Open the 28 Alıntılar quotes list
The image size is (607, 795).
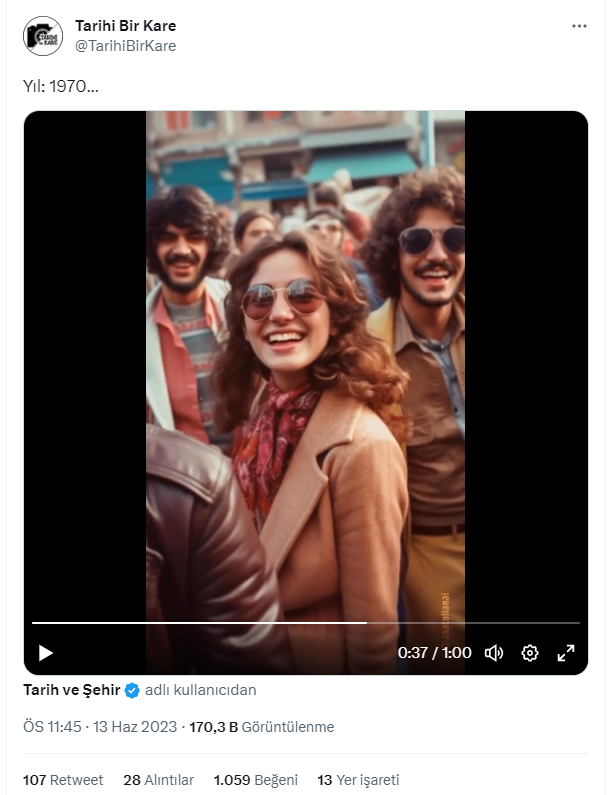tap(158, 779)
